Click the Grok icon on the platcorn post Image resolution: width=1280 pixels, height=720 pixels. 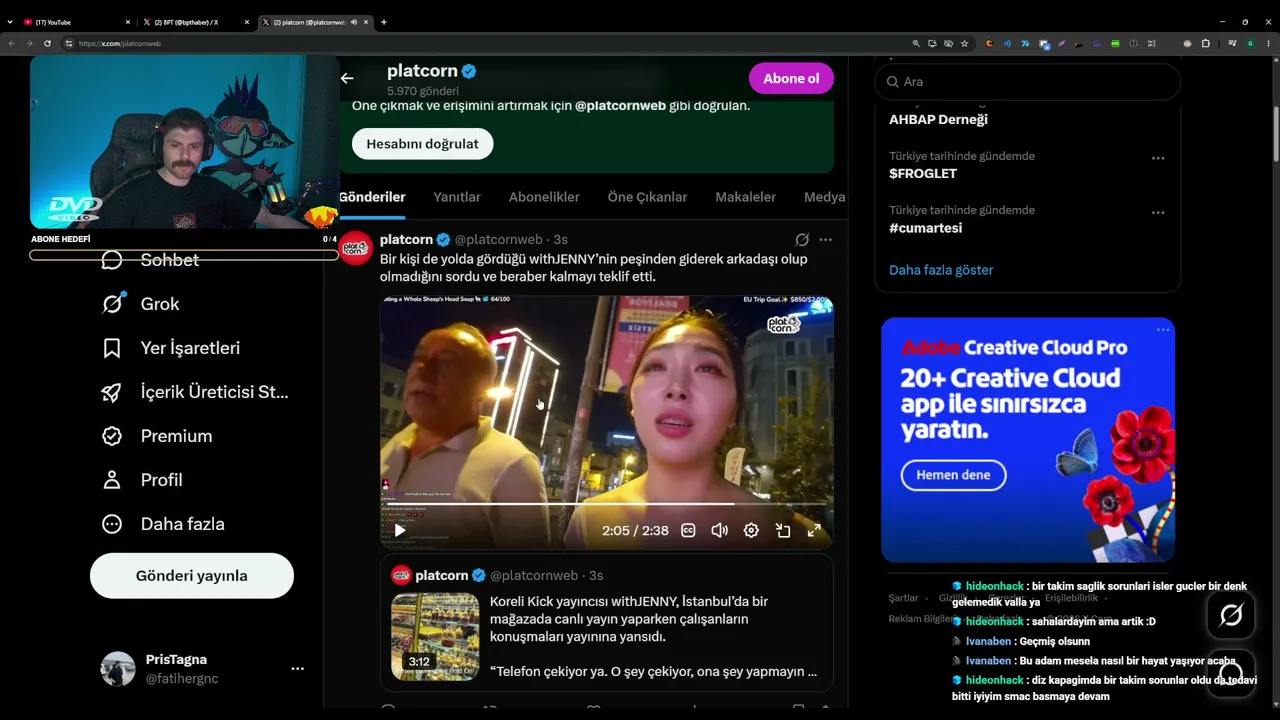point(802,240)
